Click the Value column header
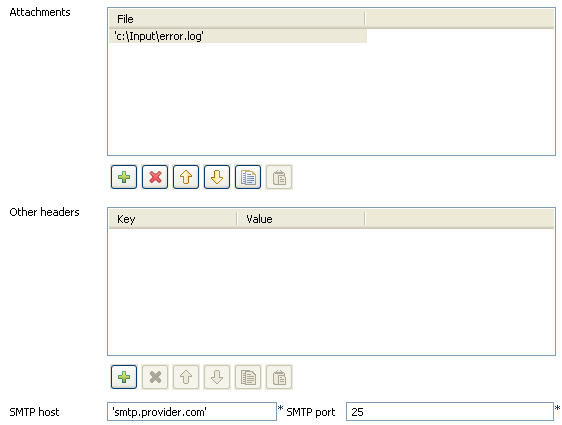This screenshot has height=425, width=562. click(x=301, y=219)
